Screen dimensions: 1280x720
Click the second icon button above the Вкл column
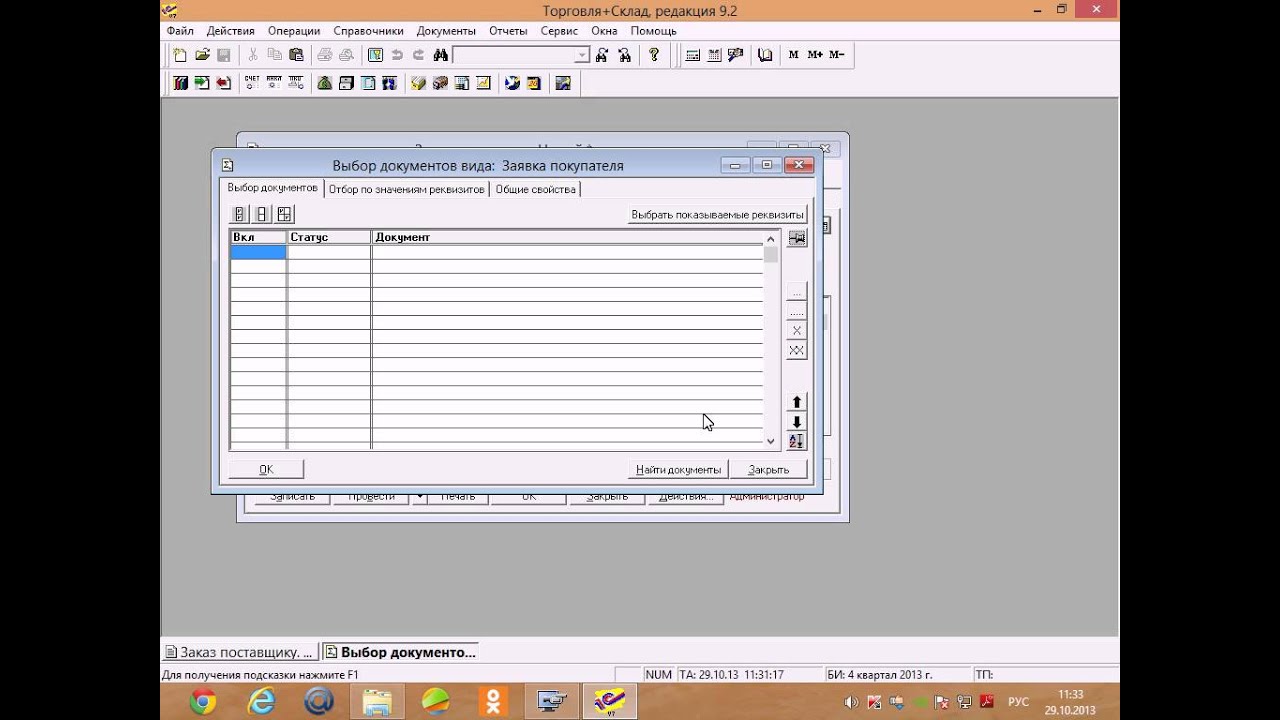[x=261, y=214]
